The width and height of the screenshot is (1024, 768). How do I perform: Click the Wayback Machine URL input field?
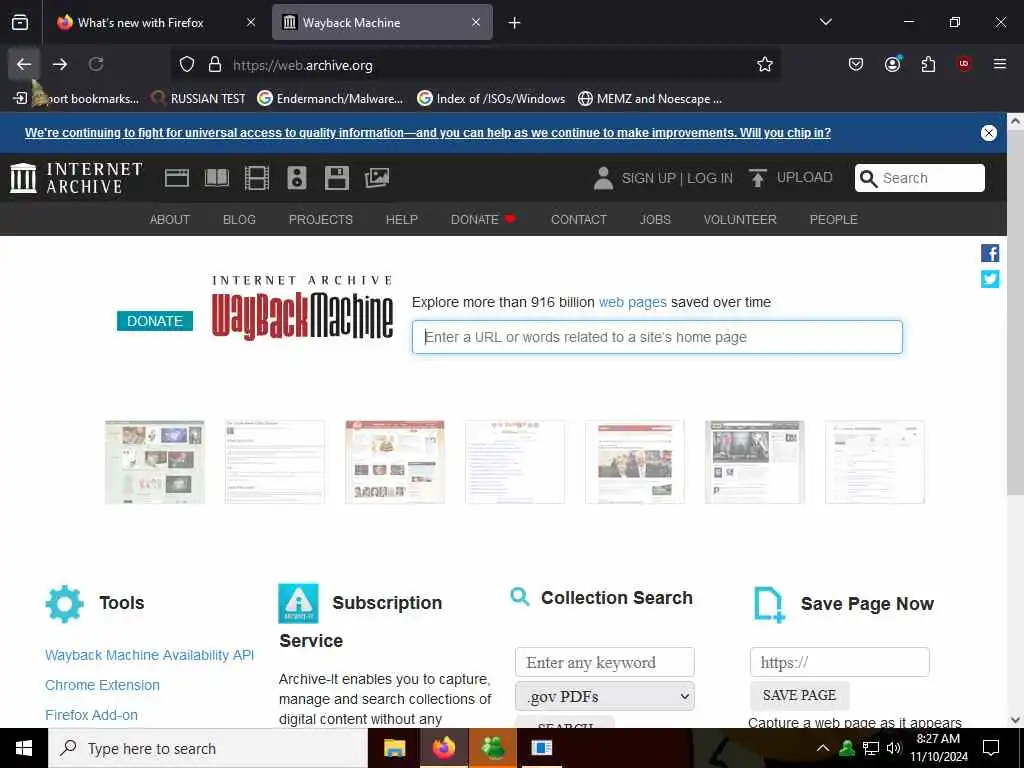(657, 337)
